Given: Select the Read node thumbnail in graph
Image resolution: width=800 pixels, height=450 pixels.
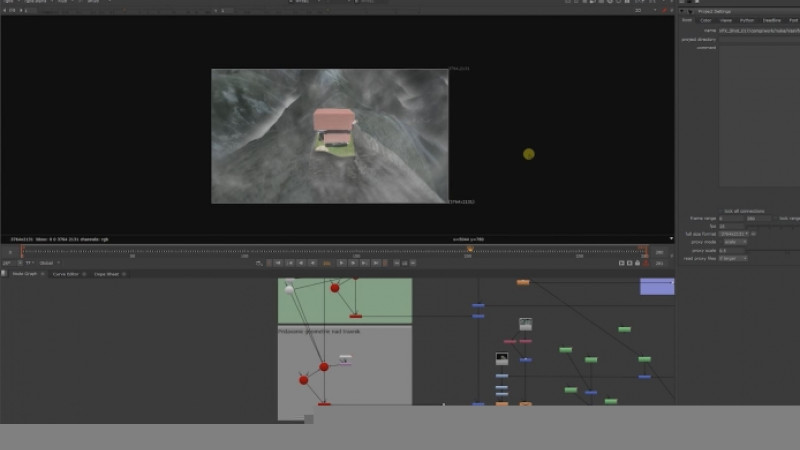Looking at the screenshot, I should pyautogui.click(x=526, y=324).
